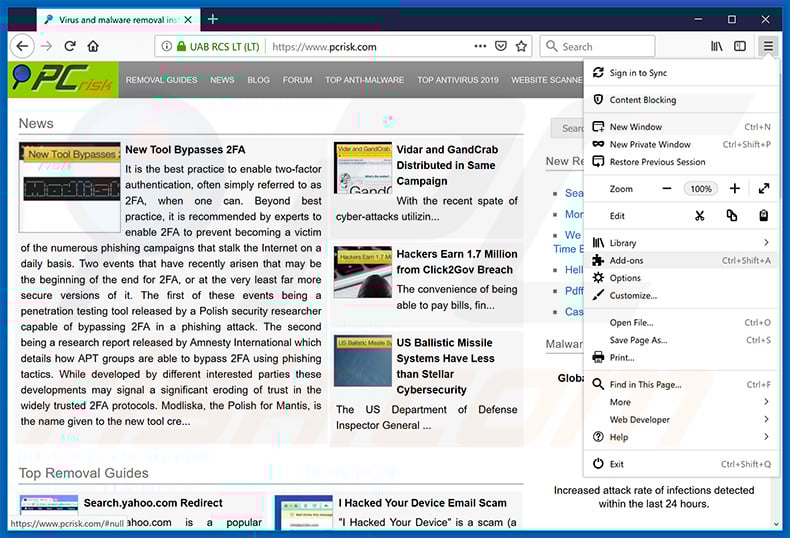Screen dimensions: 790x538
Task: Open US Ballistic Missile Systems article
Action: (445, 366)
